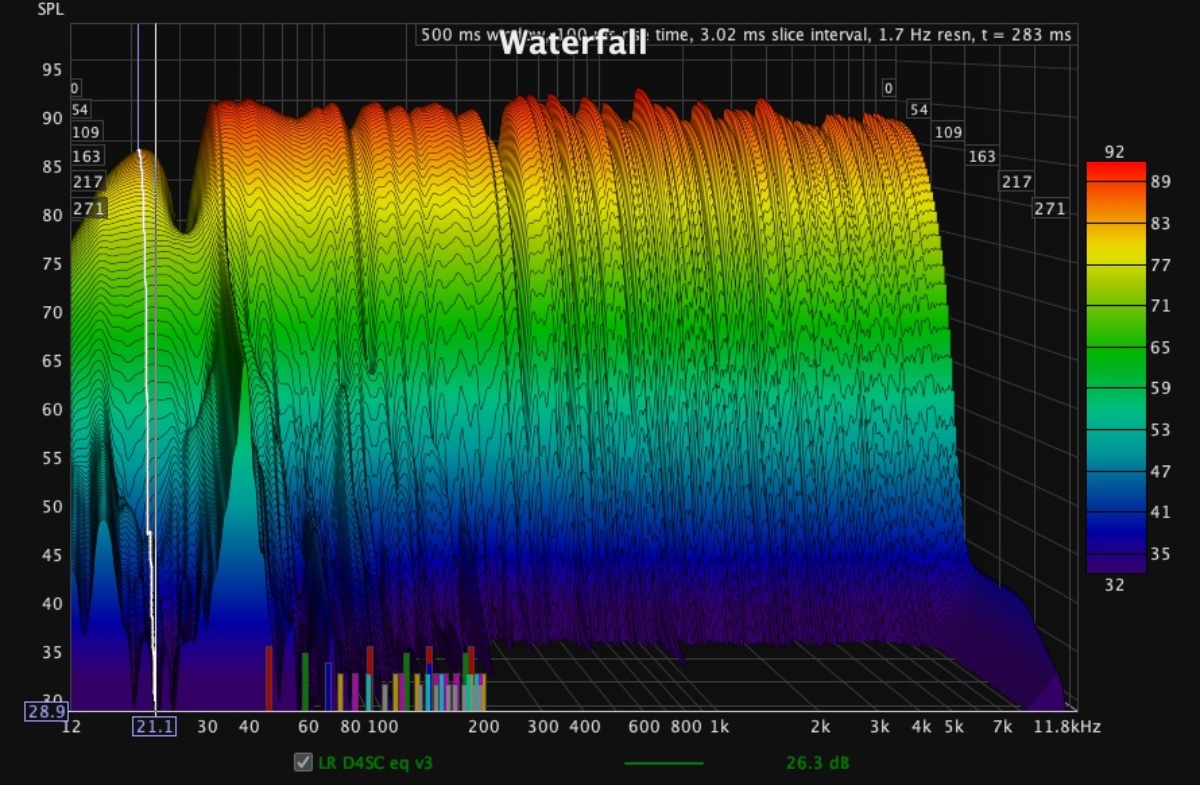Click the 0 time slice label on left
The width and height of the screenshot is (1200, 785).
[x=75, y=88]
